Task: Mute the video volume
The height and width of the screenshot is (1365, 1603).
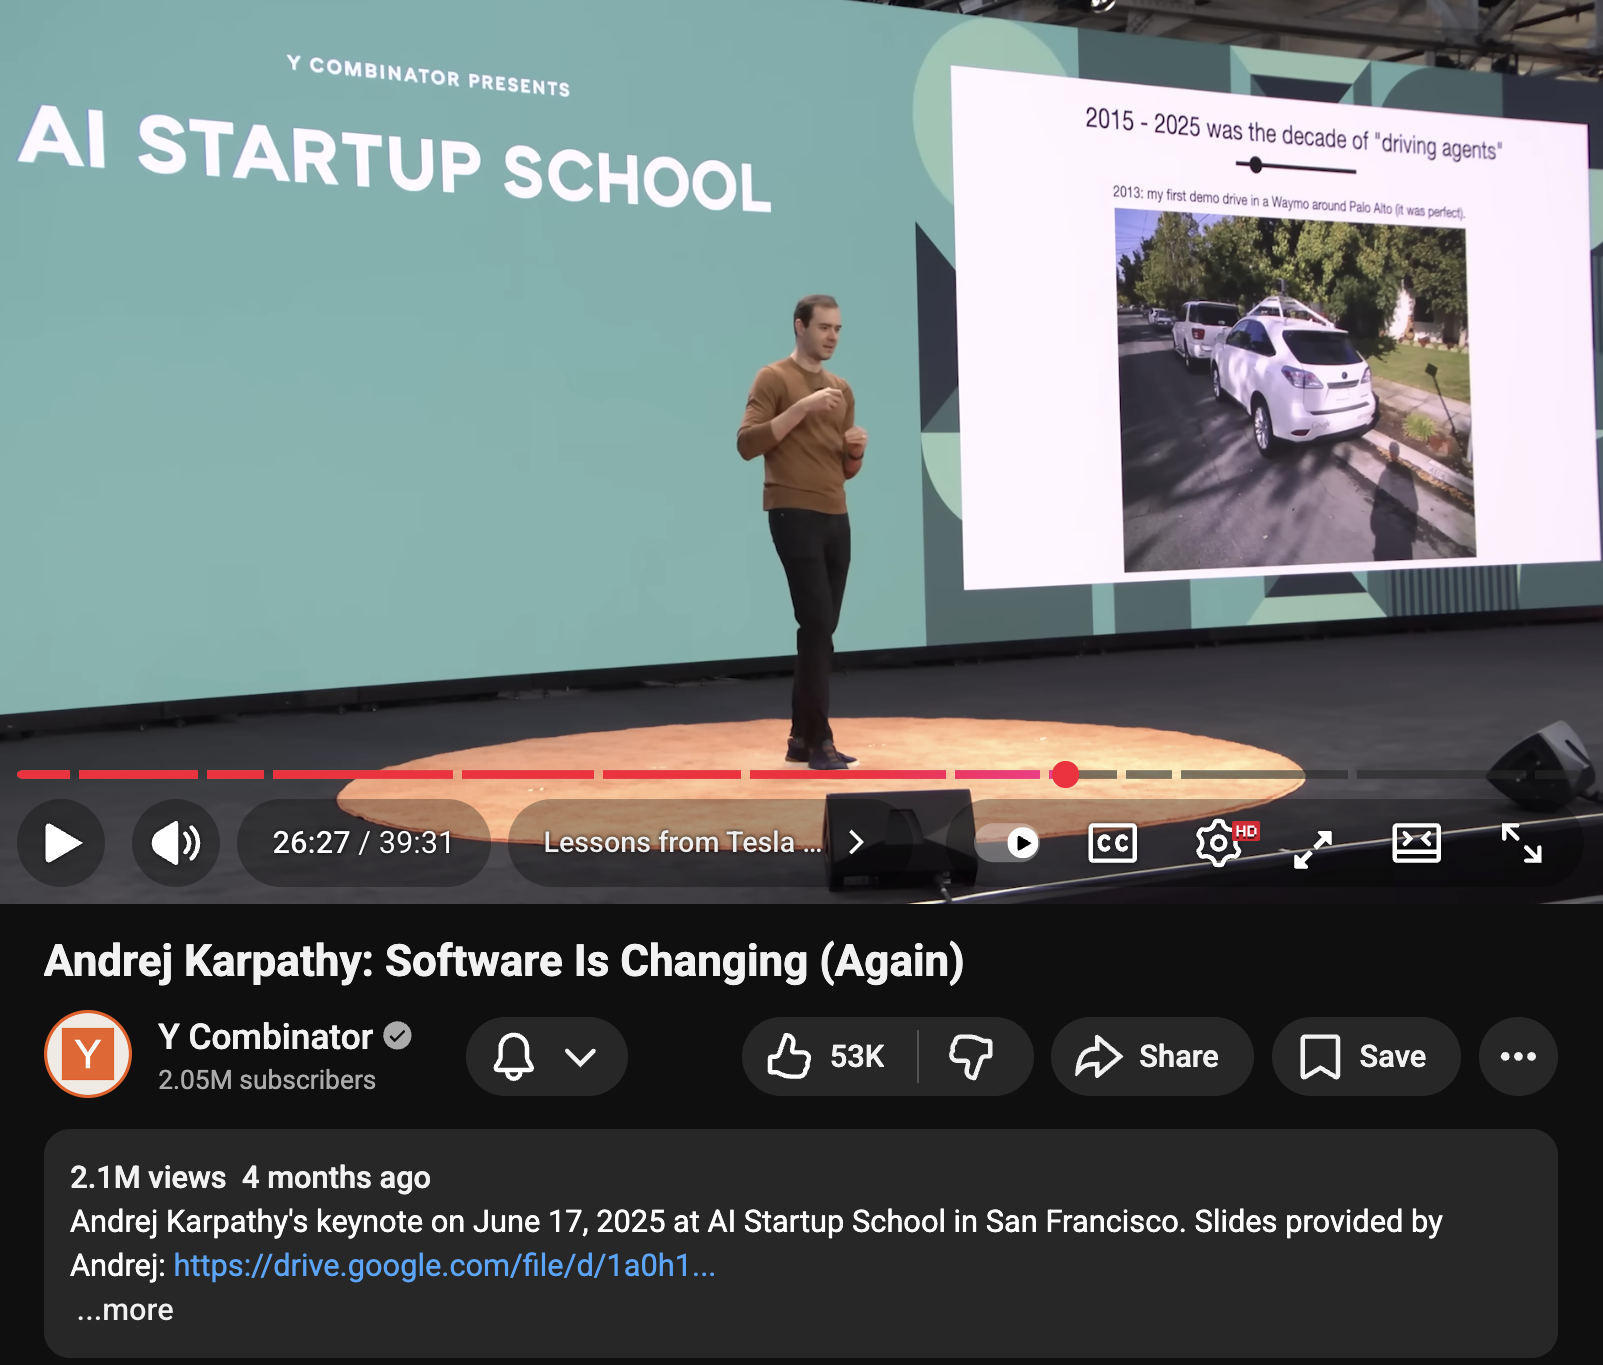Action: 175,843
